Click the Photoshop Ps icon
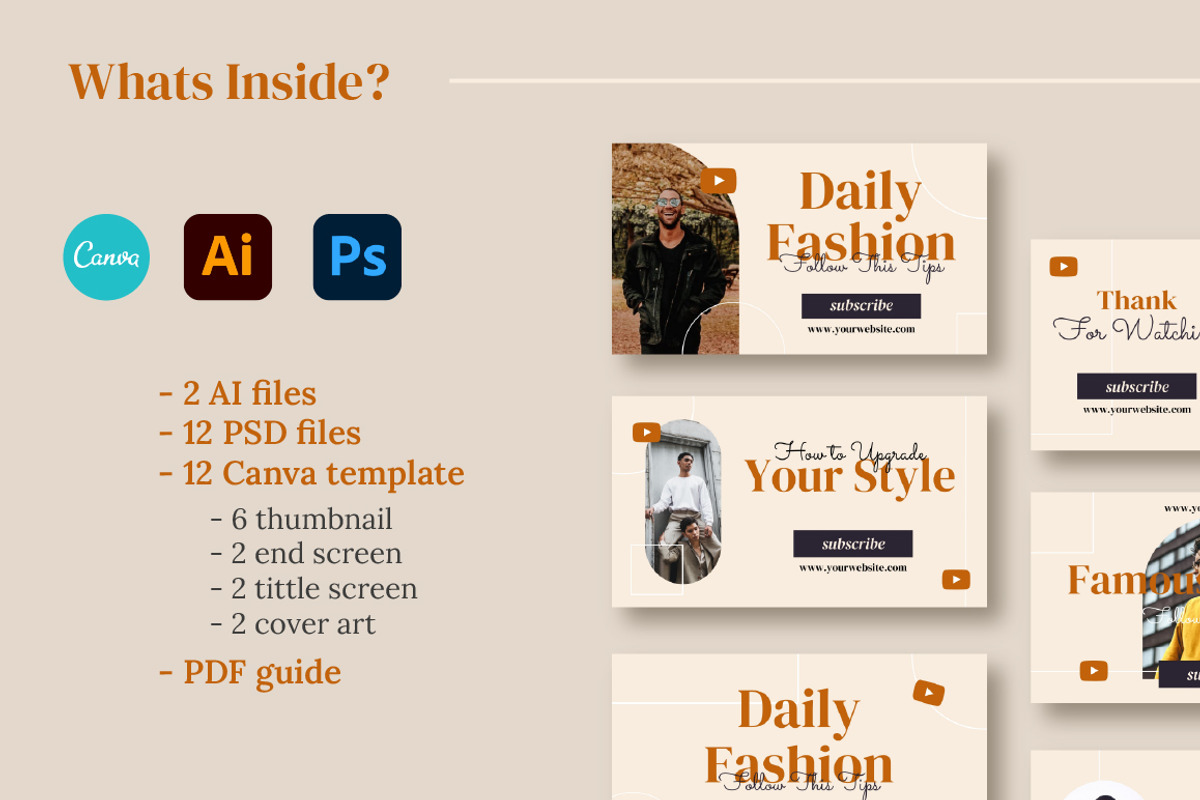This screenshot has height=800, width=1200. (x=357, y=257)
